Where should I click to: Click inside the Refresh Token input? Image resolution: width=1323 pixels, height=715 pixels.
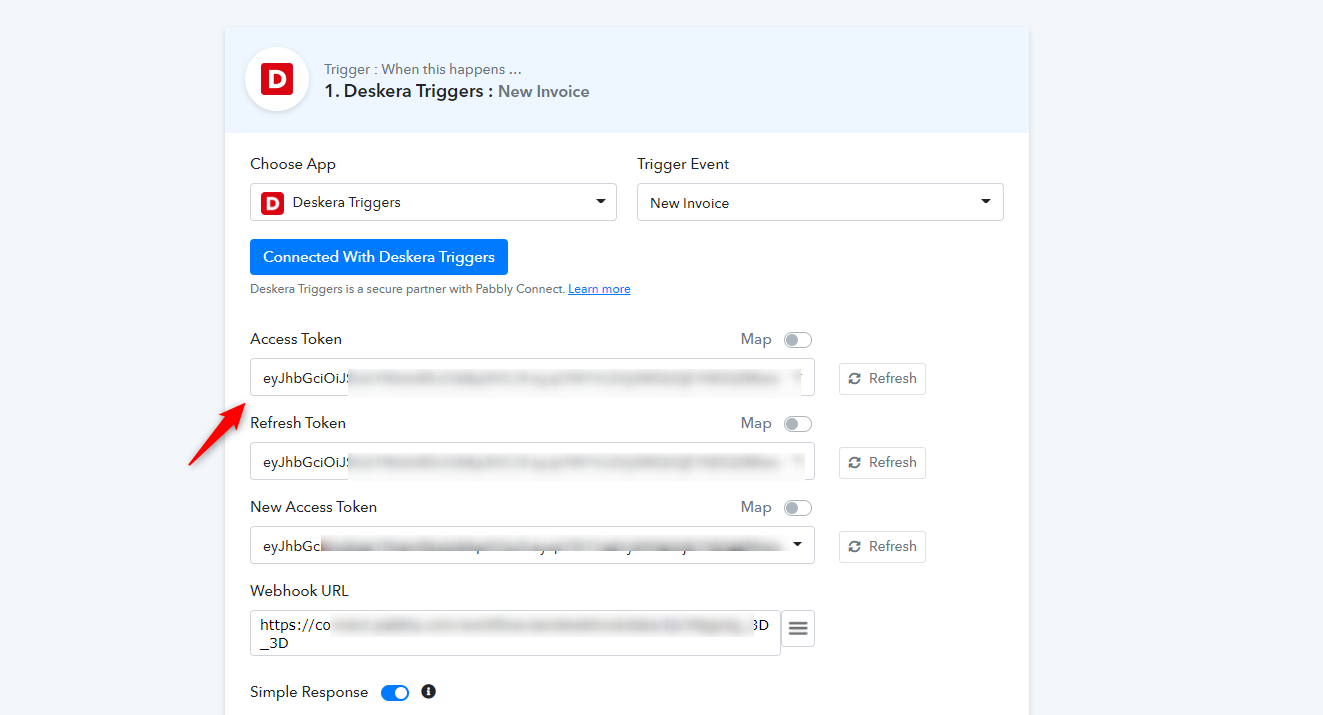point(532,461)
